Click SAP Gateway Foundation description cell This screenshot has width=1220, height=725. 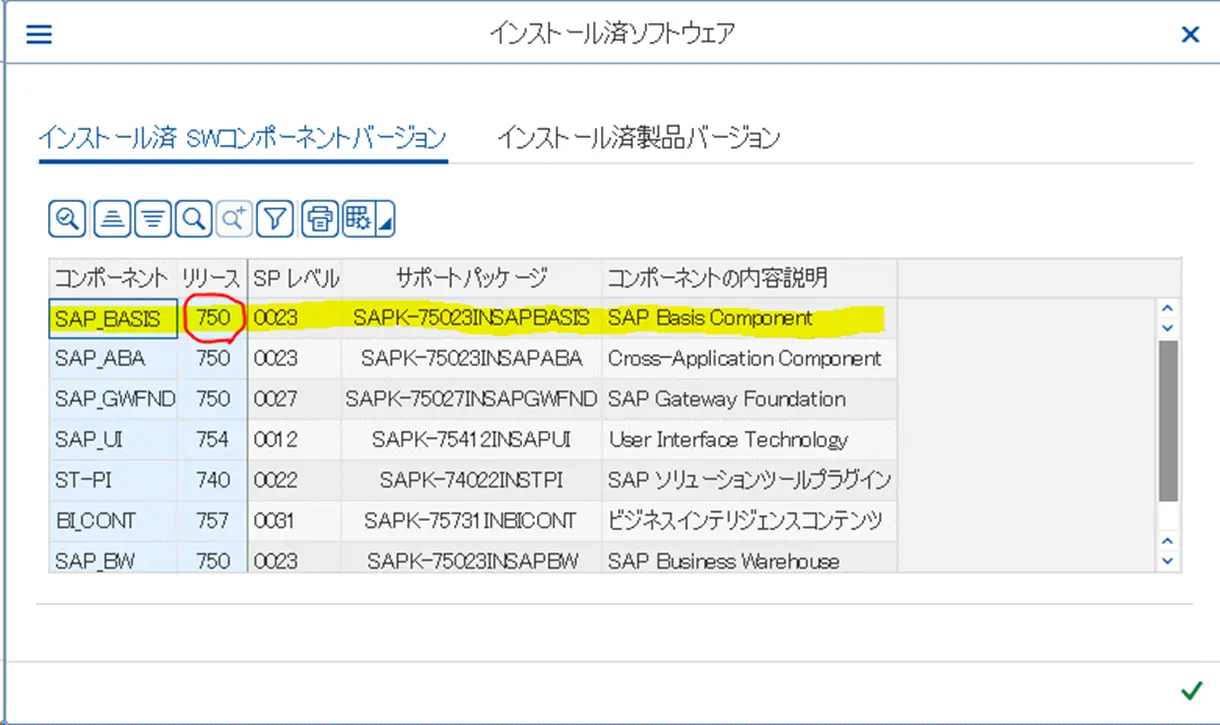click(749, 399)
